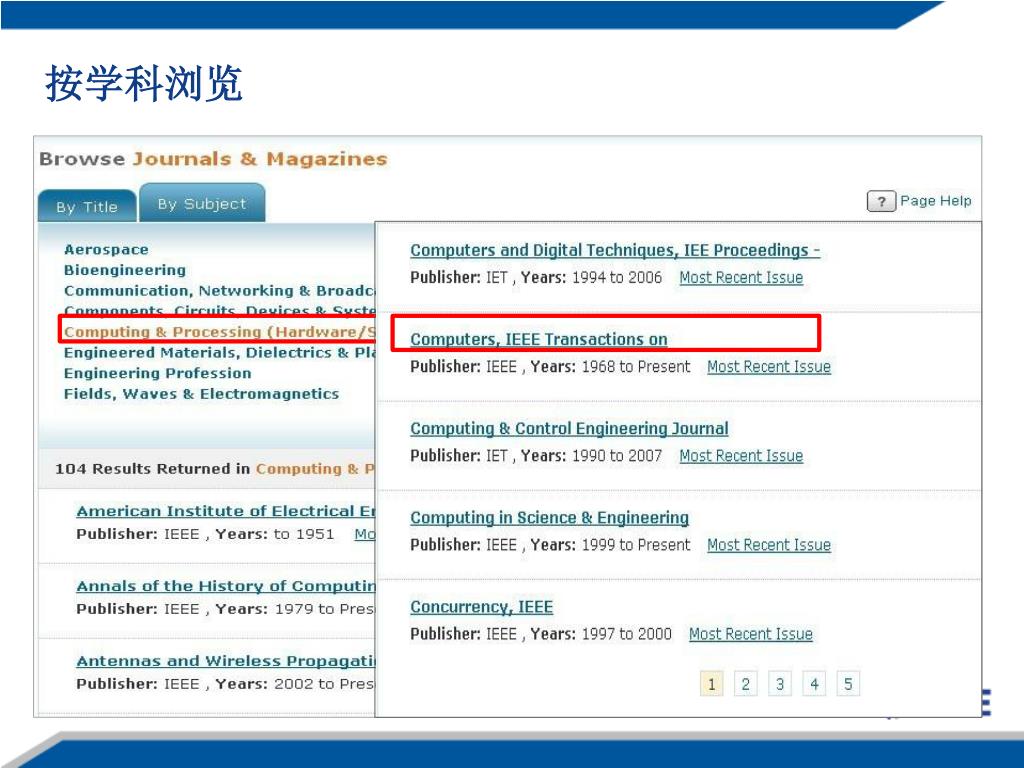Viewport: 1024px width, 768px height.
Task: Go to results page 2
Action: coord(745,684)
